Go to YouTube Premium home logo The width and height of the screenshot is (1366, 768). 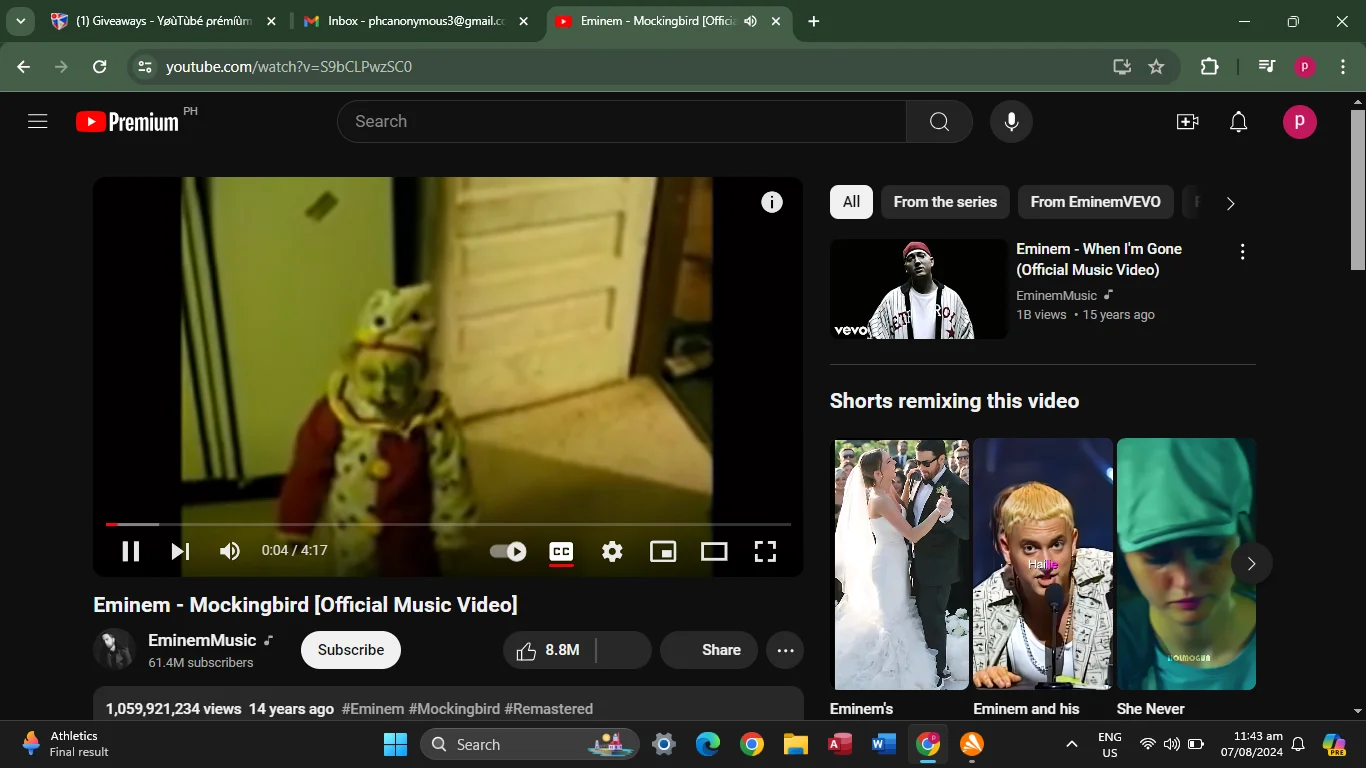click(127, 122)
